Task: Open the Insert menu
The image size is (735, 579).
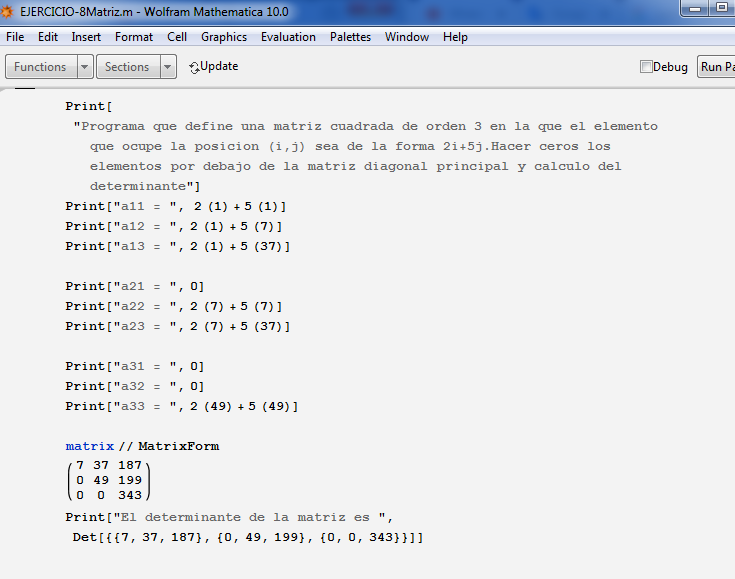Action: (86, 37)
